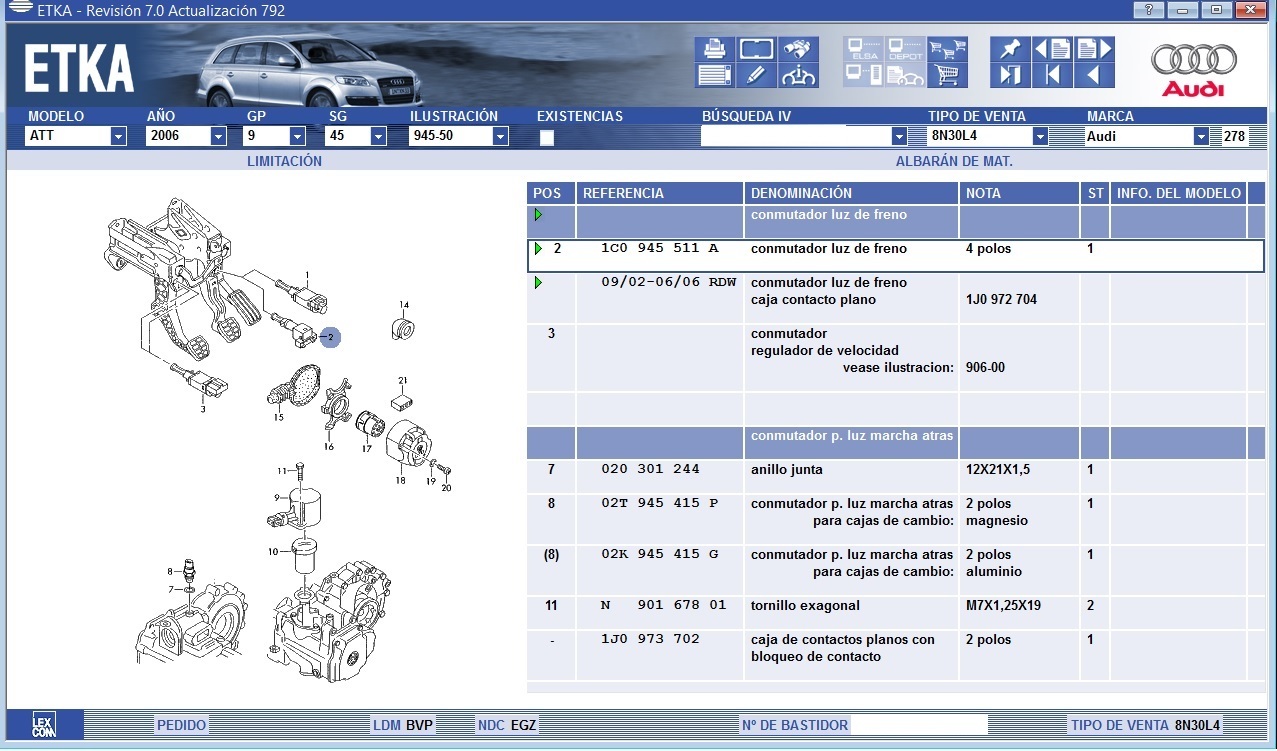
Task: Click the NOTA column header
Action: click(x=1020, y=193)
